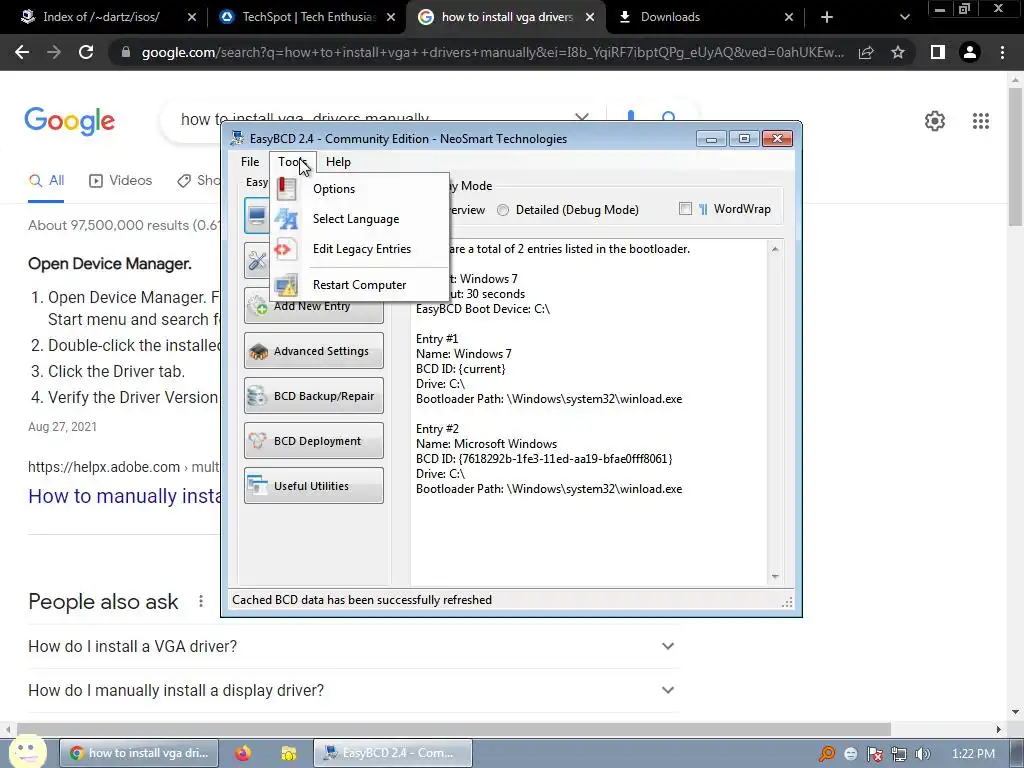The width and height of the screenshot is (1024, 768).
Task: Close the TechSpot tab
Action: (x=391, y=17)
